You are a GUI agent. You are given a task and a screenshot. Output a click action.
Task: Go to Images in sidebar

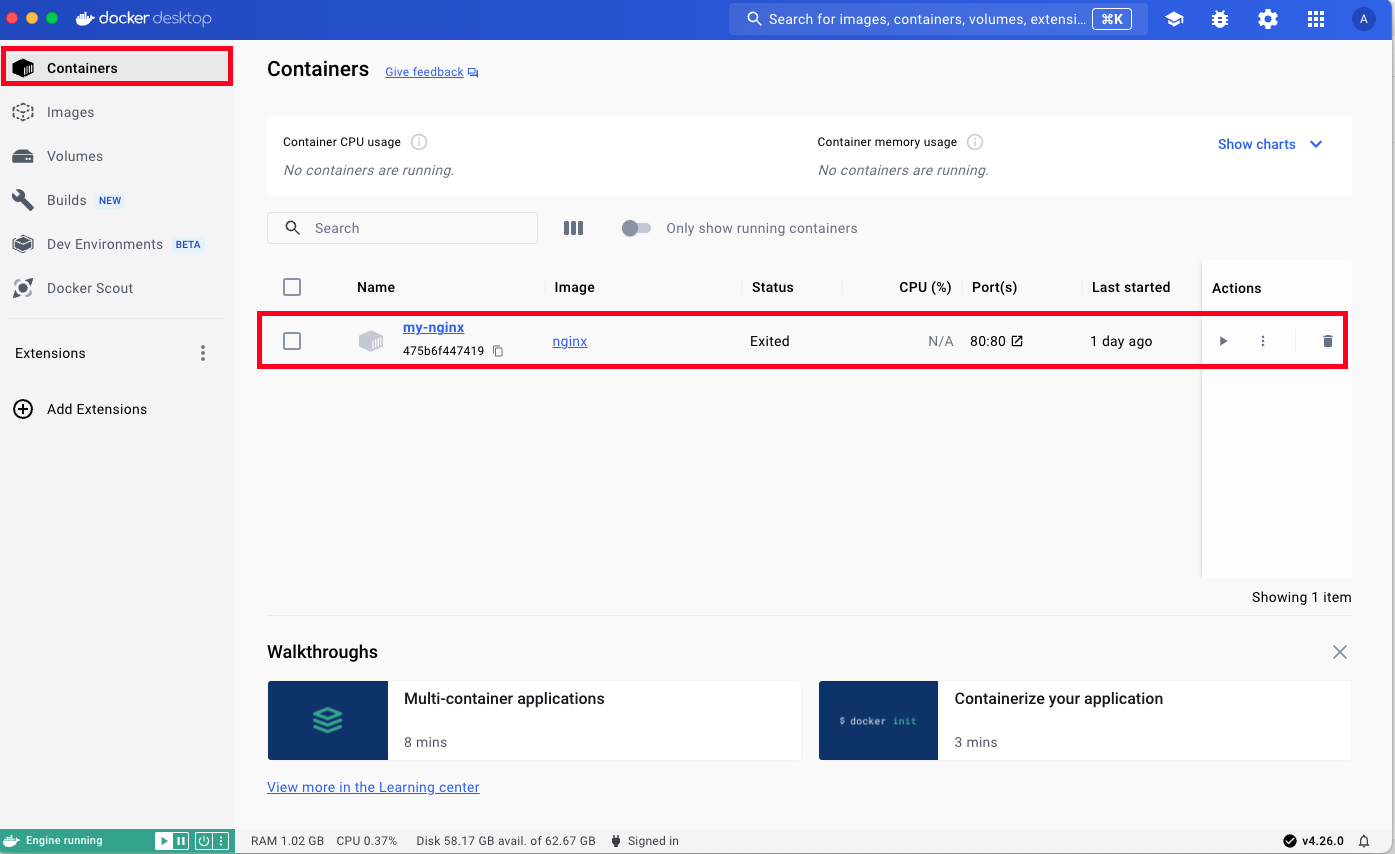pyautogui.click(x=118, y=112)
